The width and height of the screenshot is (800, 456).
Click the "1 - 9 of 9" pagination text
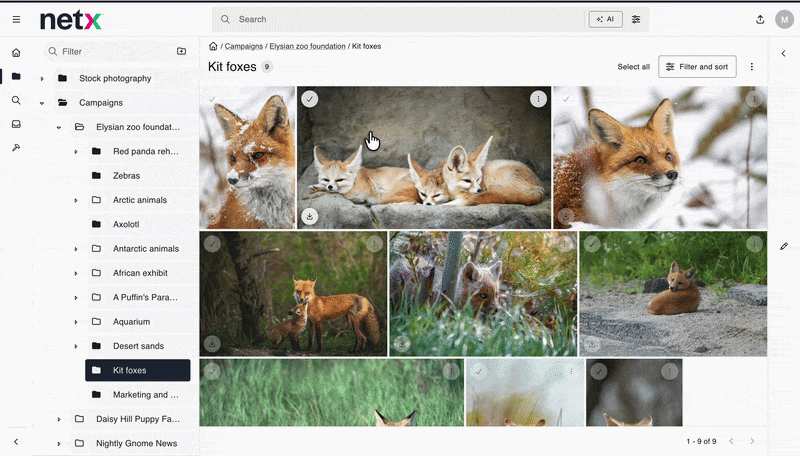click(x=702, y=441)
